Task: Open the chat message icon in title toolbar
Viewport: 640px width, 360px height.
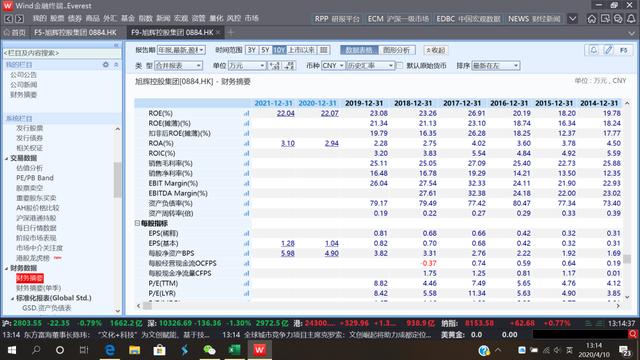Action: point(618,19)
